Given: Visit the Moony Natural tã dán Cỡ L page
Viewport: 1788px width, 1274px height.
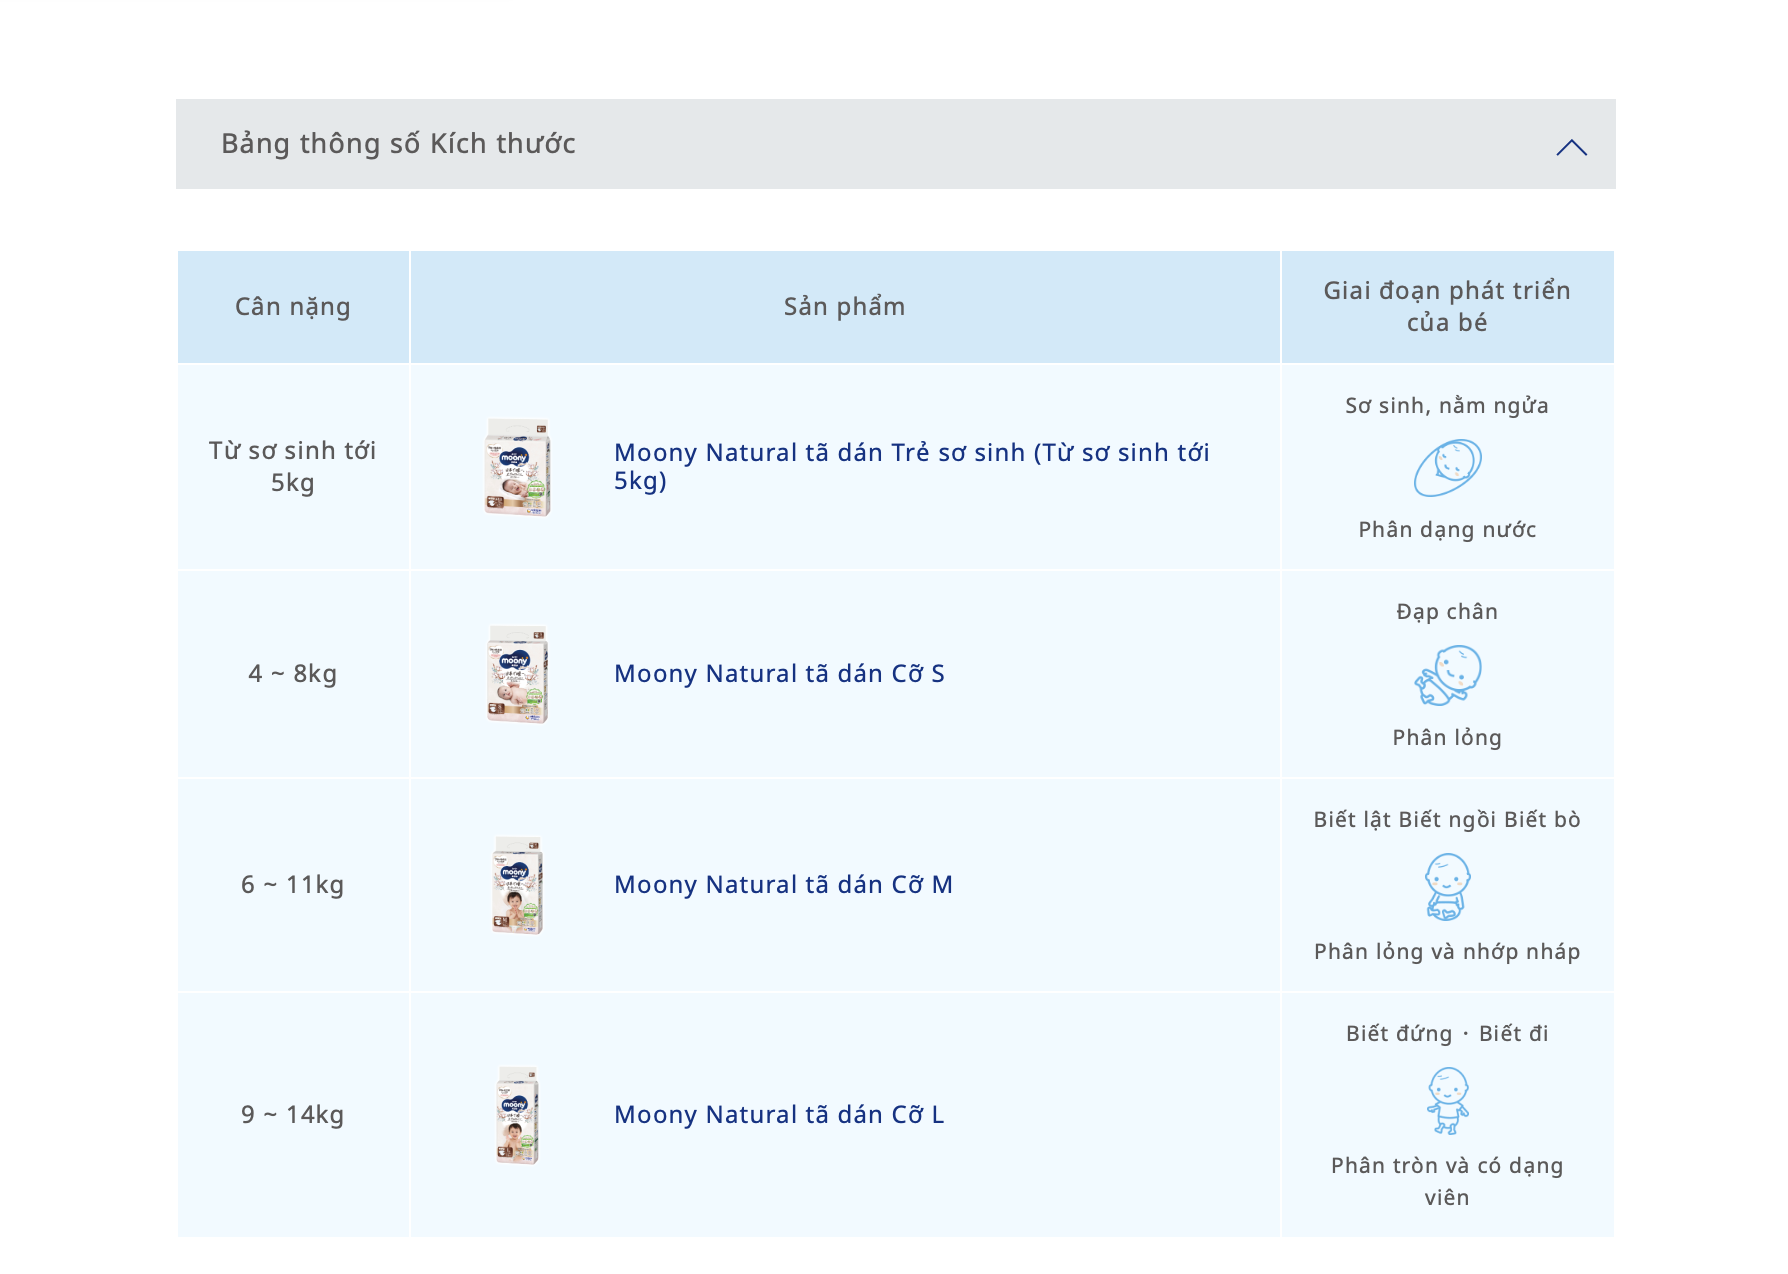Looking at the screenshot, I should tap(779, 1115).
